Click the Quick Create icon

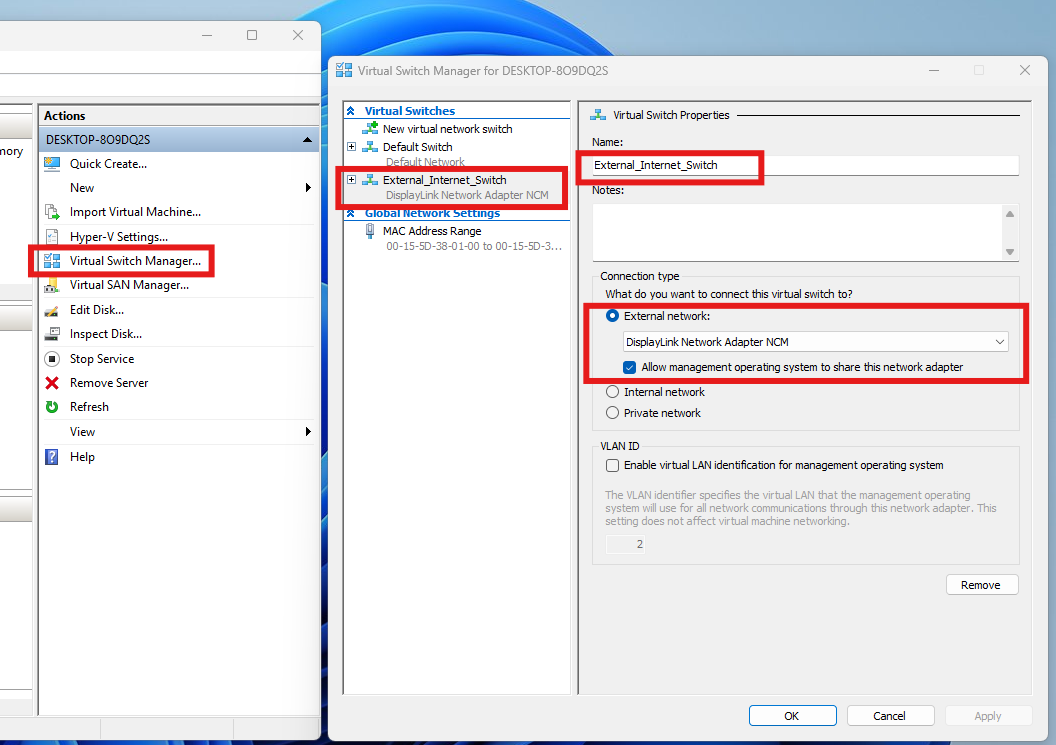(52, 164)
